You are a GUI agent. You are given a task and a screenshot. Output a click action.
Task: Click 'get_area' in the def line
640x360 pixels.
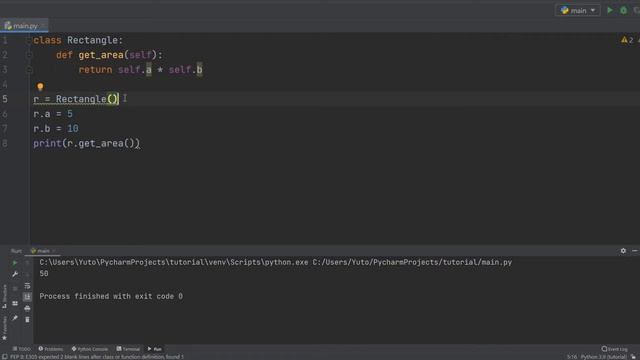tap(101, 55)
